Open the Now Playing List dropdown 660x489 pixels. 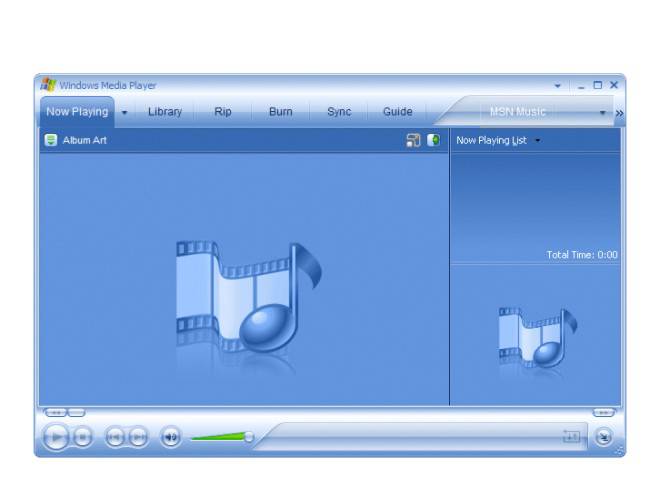coord(537,141)
